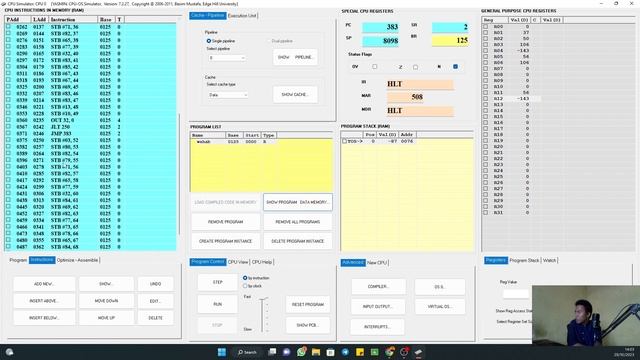Screen dimensions: 640x360
Task: Click the Val (D) register column header
Action: [x=519, y=20]
